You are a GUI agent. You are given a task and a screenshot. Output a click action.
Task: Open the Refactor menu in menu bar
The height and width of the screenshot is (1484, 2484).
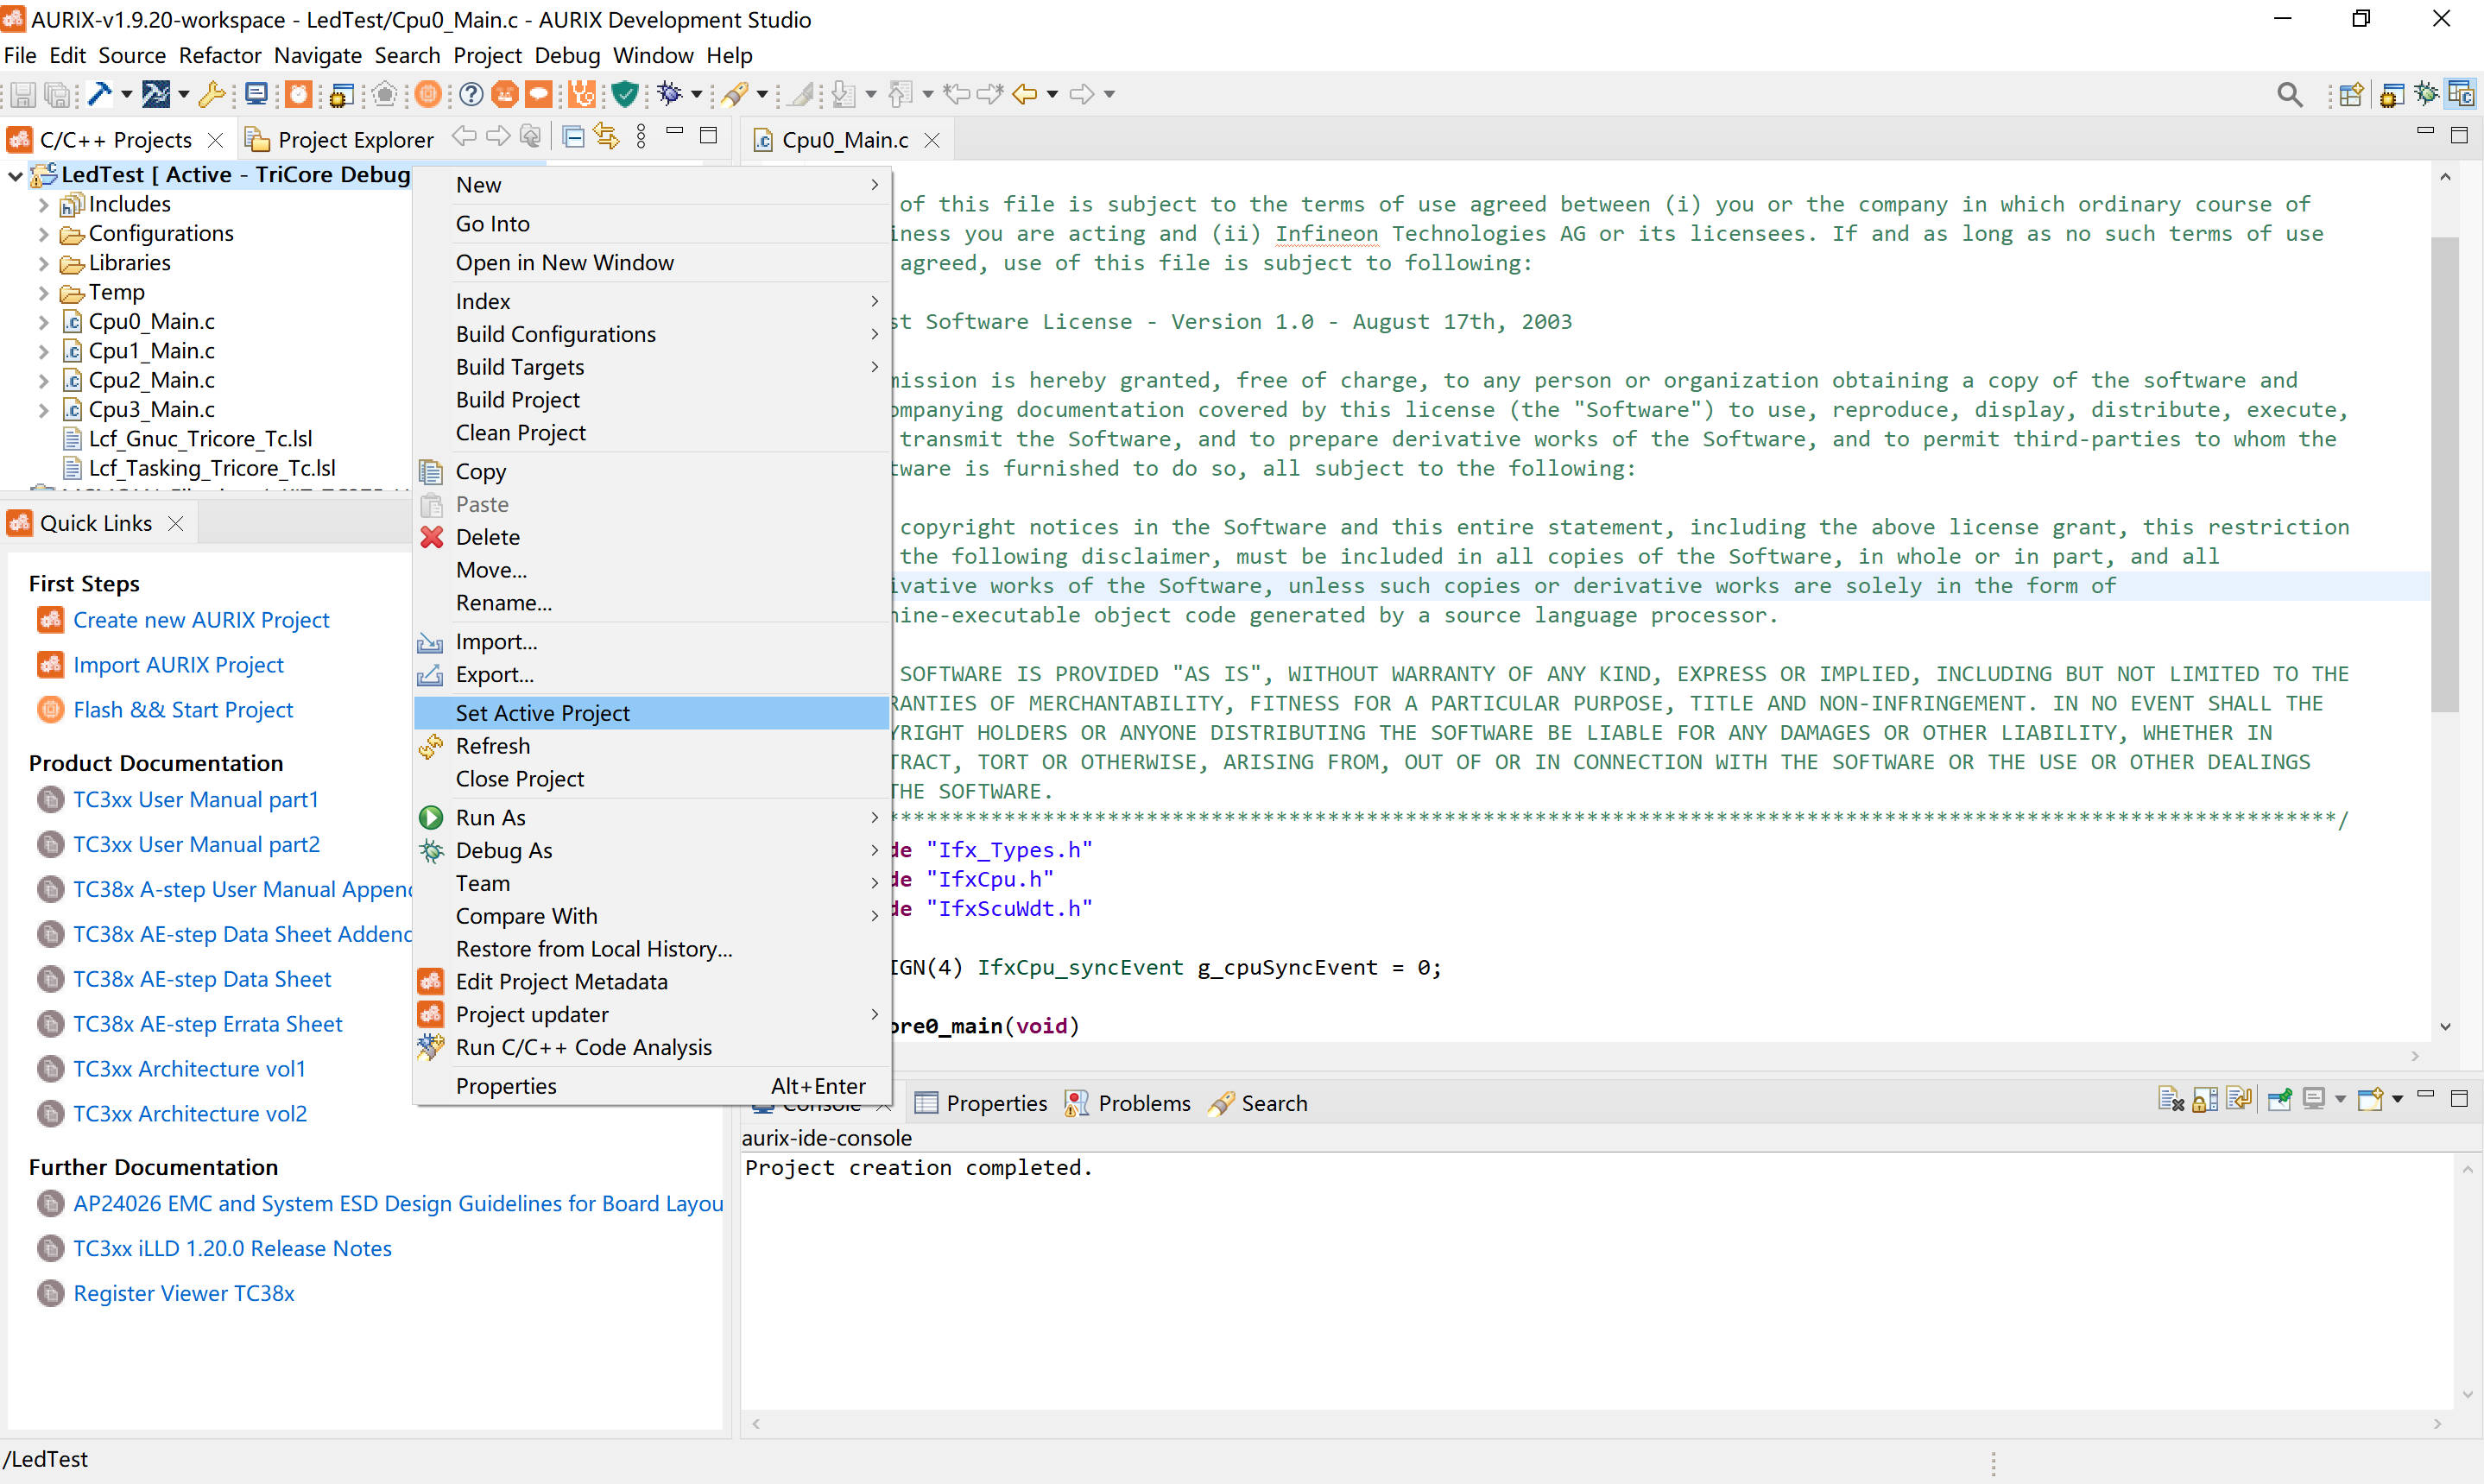(x=220, y=55)
